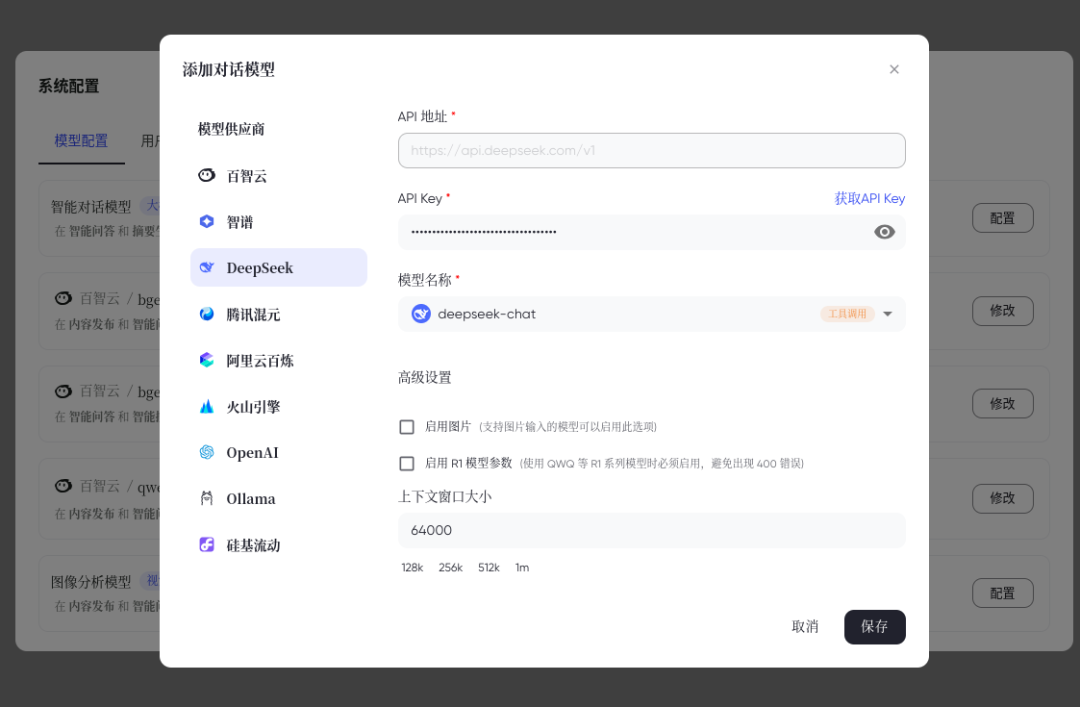
Task: Enable the 启用 R1 模型参数 checkbox
Action: click(407, 463)
